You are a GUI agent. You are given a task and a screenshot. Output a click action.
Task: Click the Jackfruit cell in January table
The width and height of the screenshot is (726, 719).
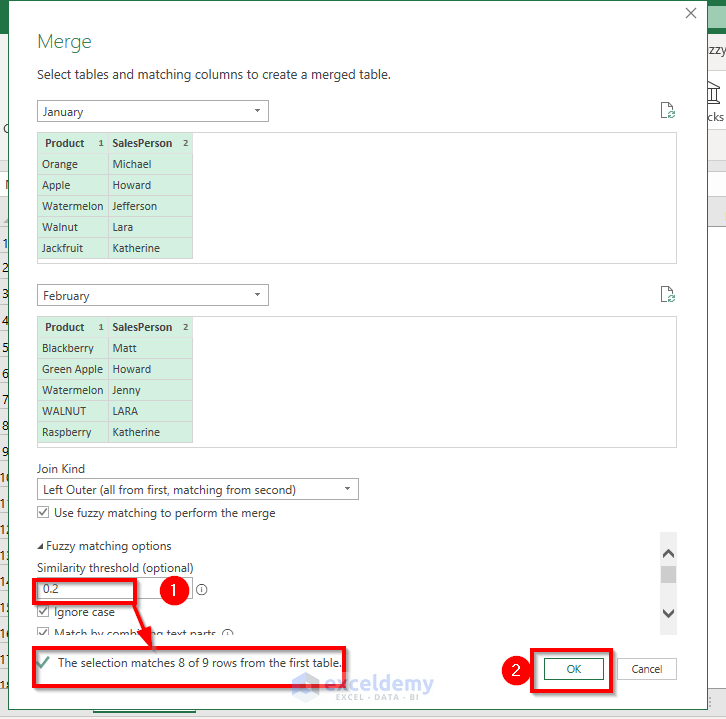click(x=73, y=248)
